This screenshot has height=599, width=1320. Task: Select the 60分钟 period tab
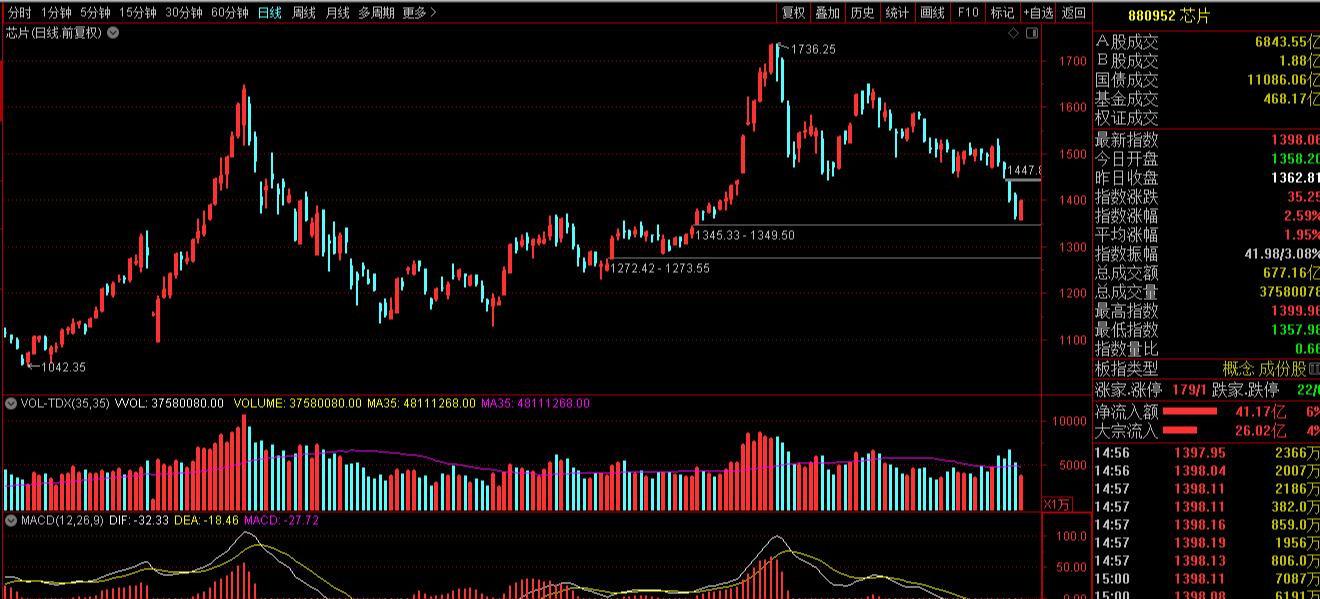pos(230,13)
